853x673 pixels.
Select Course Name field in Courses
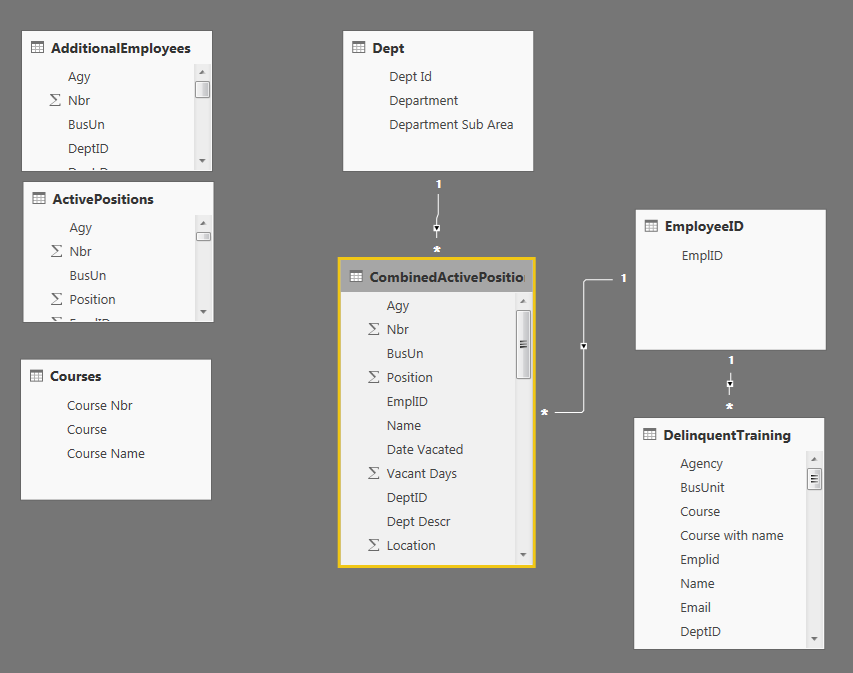[x=106, y=453]
